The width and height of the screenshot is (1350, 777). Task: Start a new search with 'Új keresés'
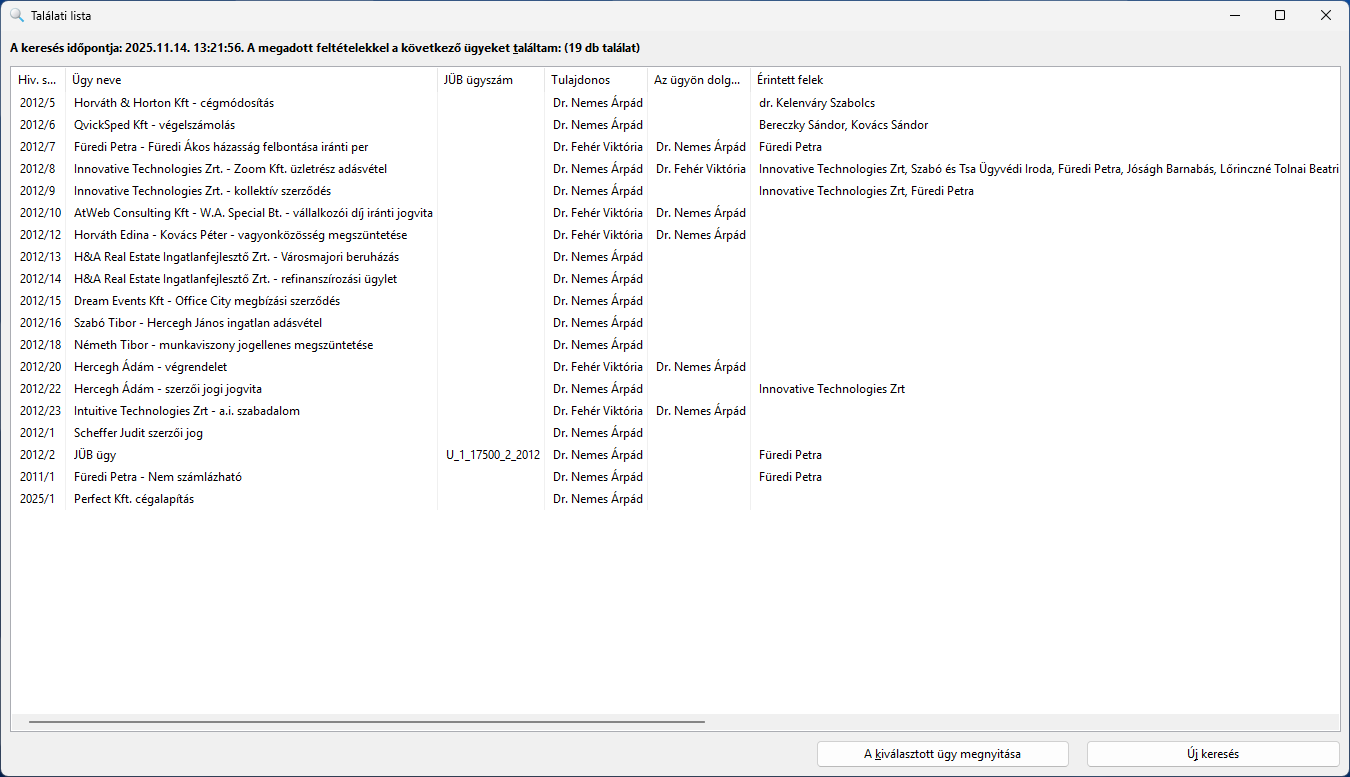click(1212, 754)
